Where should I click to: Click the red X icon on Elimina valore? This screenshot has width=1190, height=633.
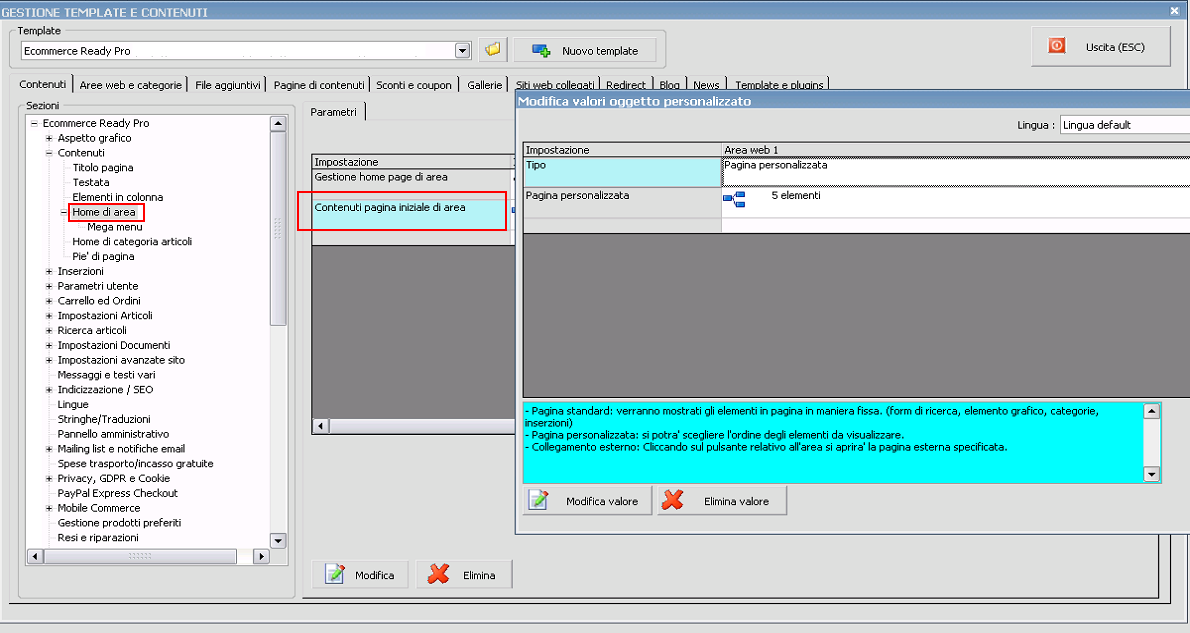(672, 500)
